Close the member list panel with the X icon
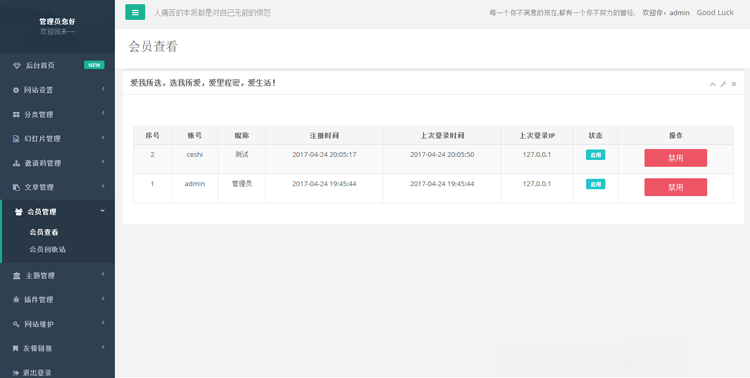The width and height of the screenshot is (750, 378). 734,84
